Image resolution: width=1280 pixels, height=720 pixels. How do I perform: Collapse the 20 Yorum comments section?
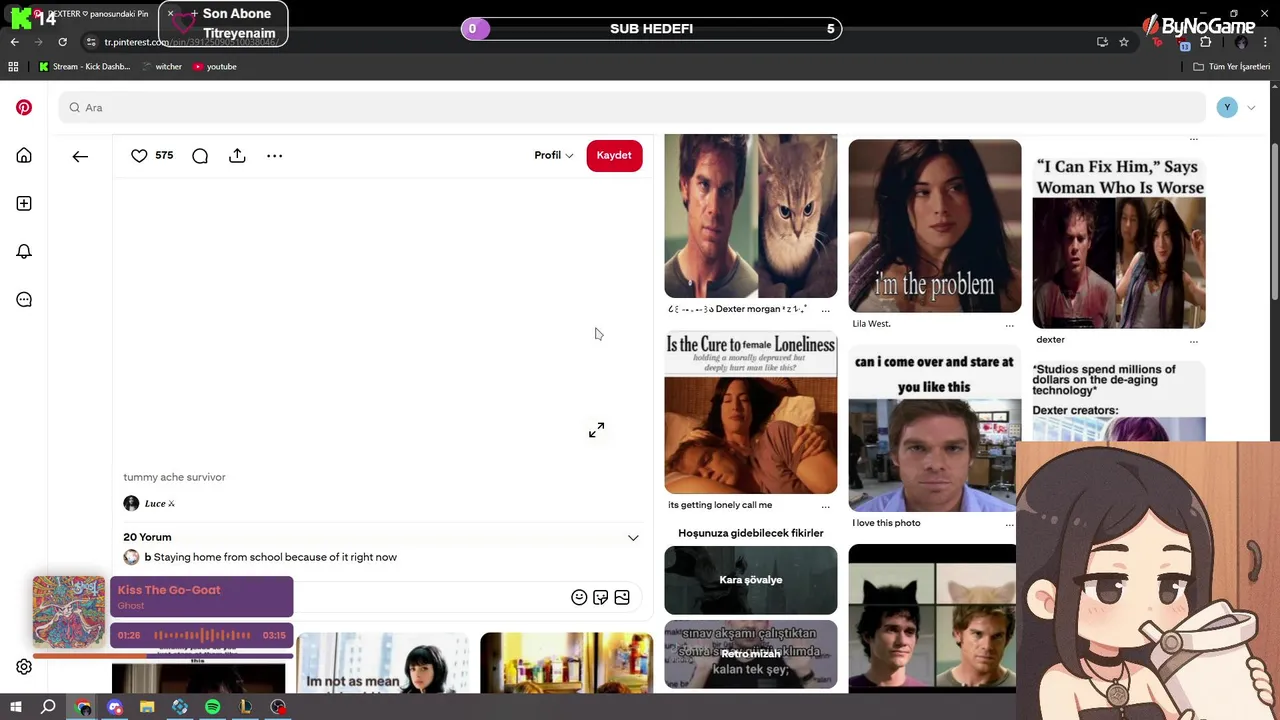coord(633,538)
